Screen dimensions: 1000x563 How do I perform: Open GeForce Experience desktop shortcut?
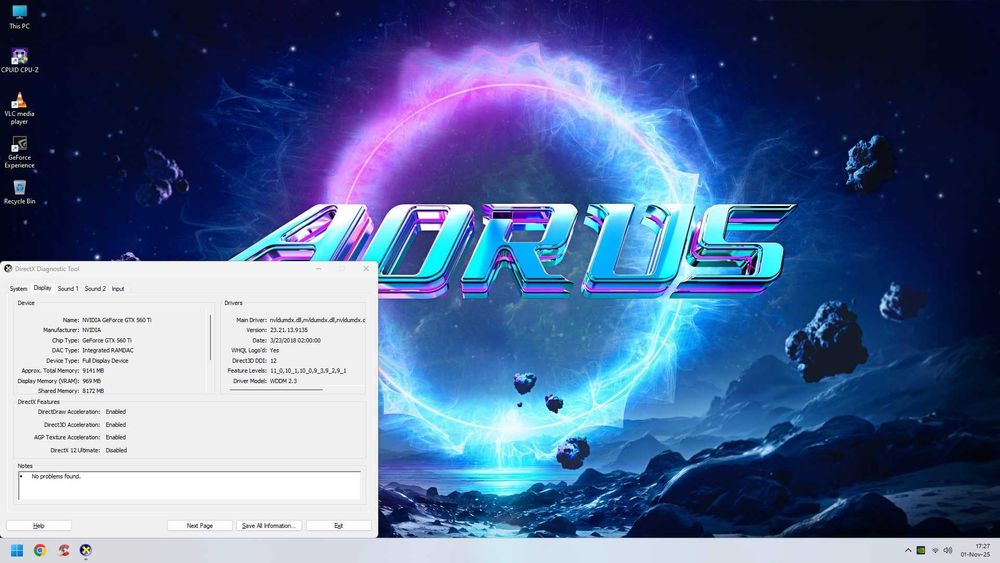click(x=19, y=152)
